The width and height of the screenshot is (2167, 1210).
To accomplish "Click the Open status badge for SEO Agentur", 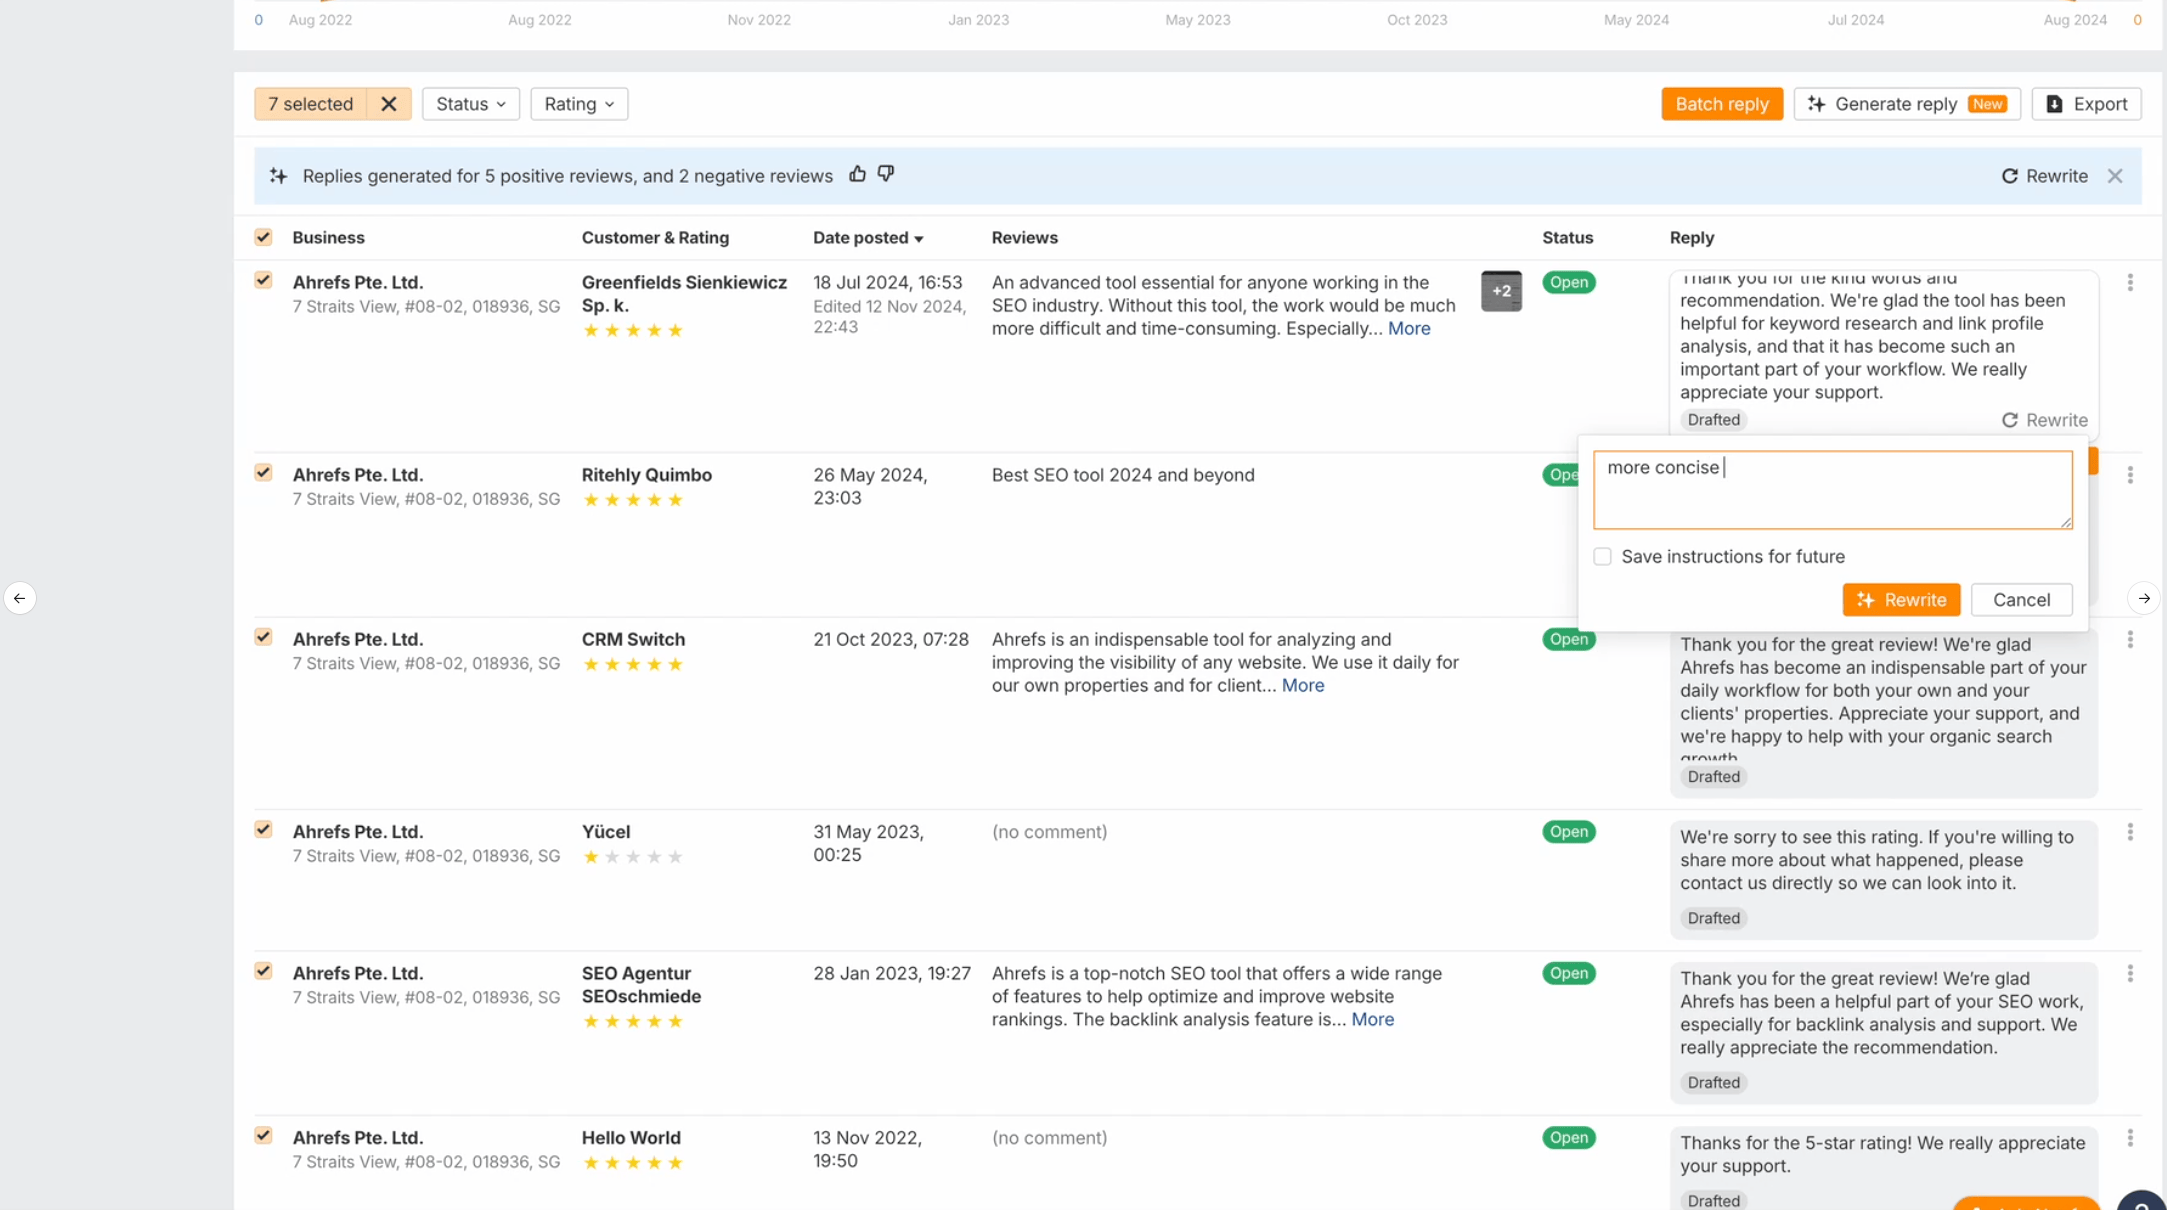I will (1568, 974).
